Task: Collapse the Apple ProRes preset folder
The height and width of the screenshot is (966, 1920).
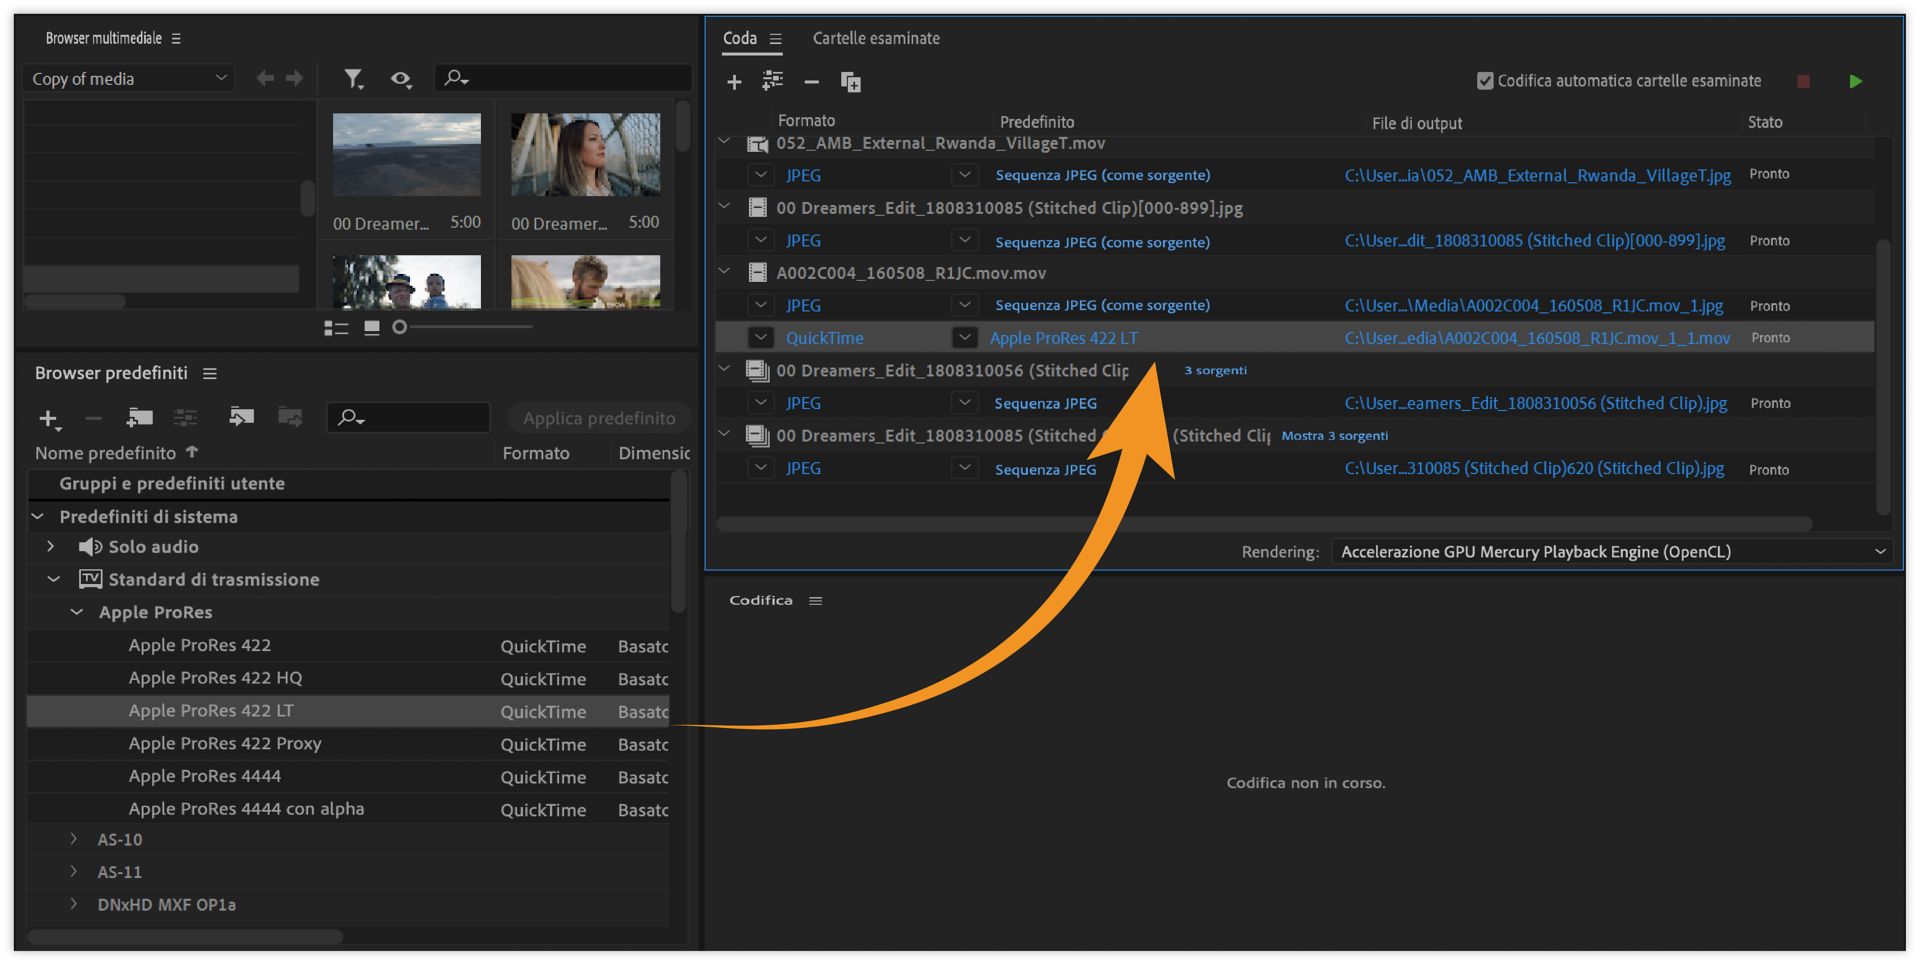Action: [77, 612]
